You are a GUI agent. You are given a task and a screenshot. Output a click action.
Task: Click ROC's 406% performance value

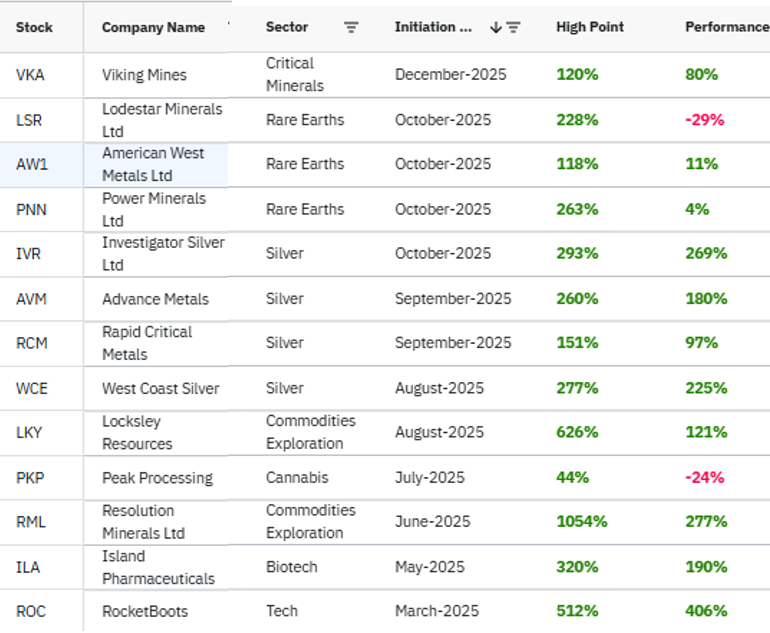click(706, 611)
